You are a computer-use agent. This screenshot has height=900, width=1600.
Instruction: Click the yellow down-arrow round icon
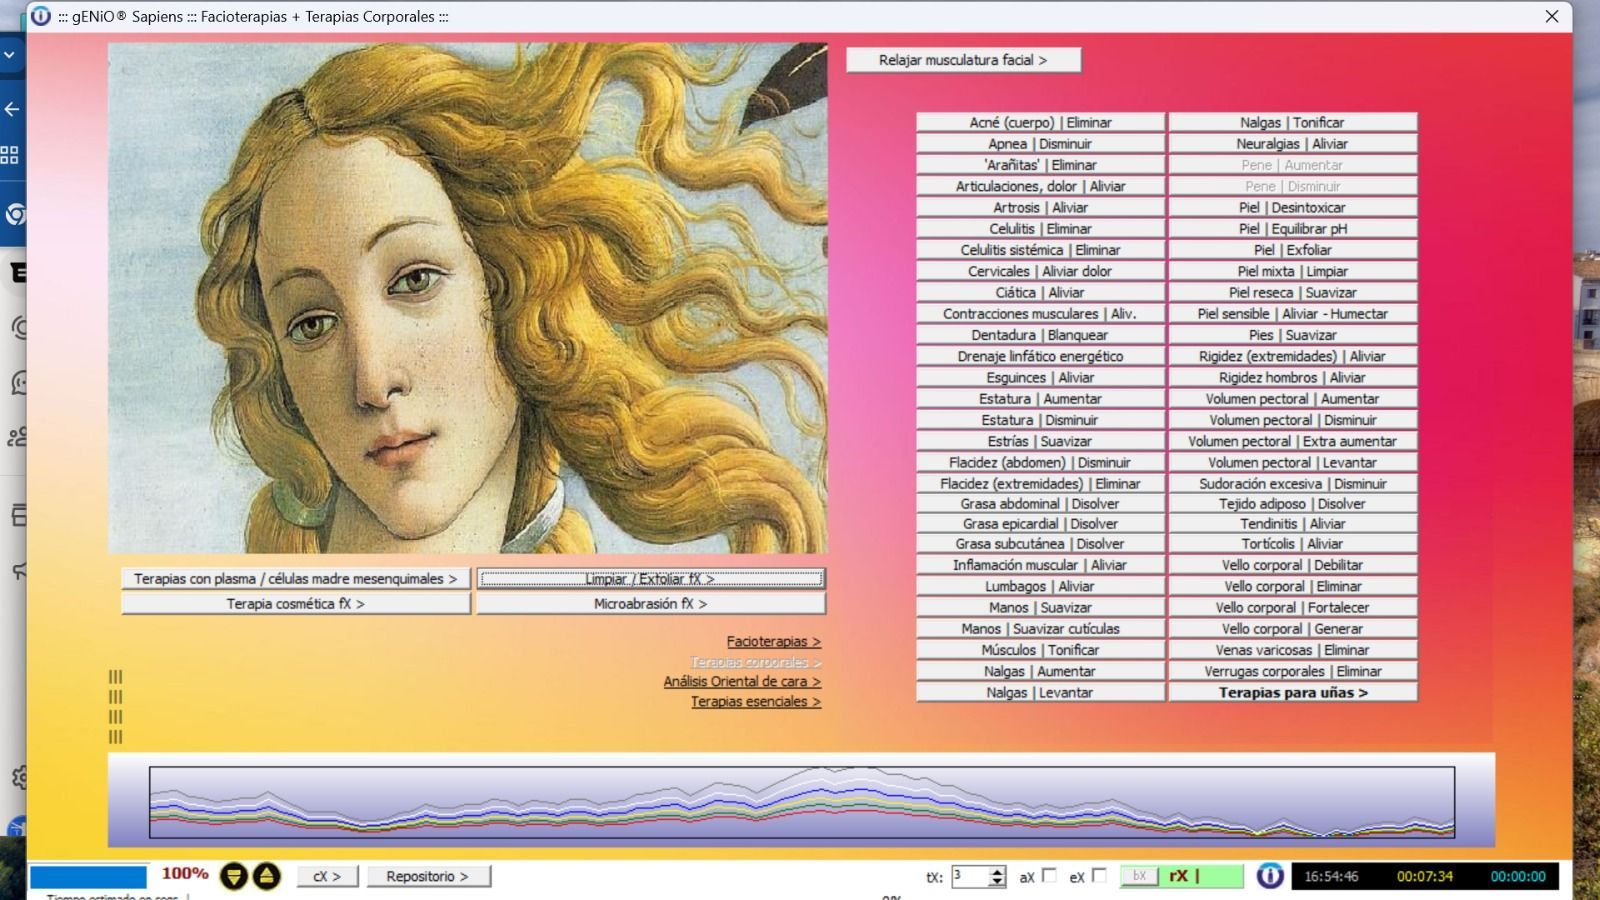click(233, 877)
